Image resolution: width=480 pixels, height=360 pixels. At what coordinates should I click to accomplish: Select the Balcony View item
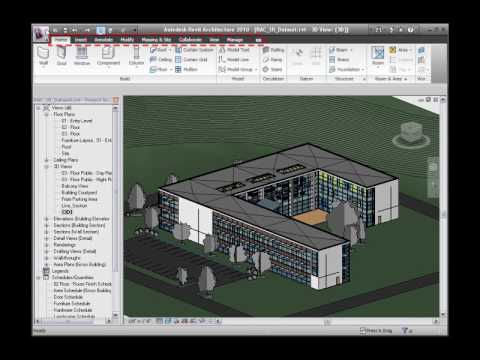(75, 186)
